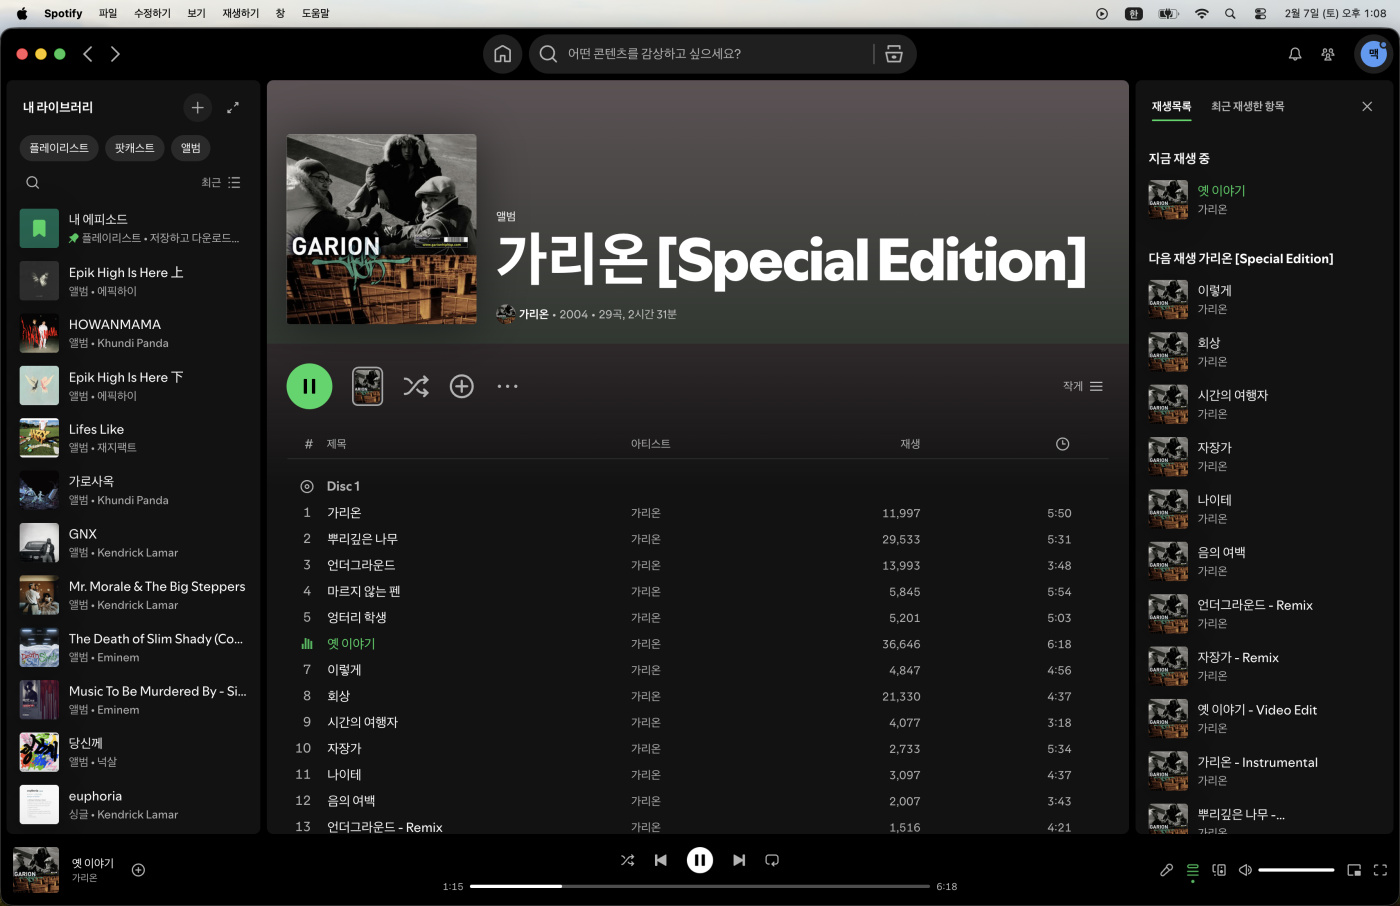Go to Spotify home via house icon
This screenshot has width=1400, height=906.
click(x=502, y=54)
